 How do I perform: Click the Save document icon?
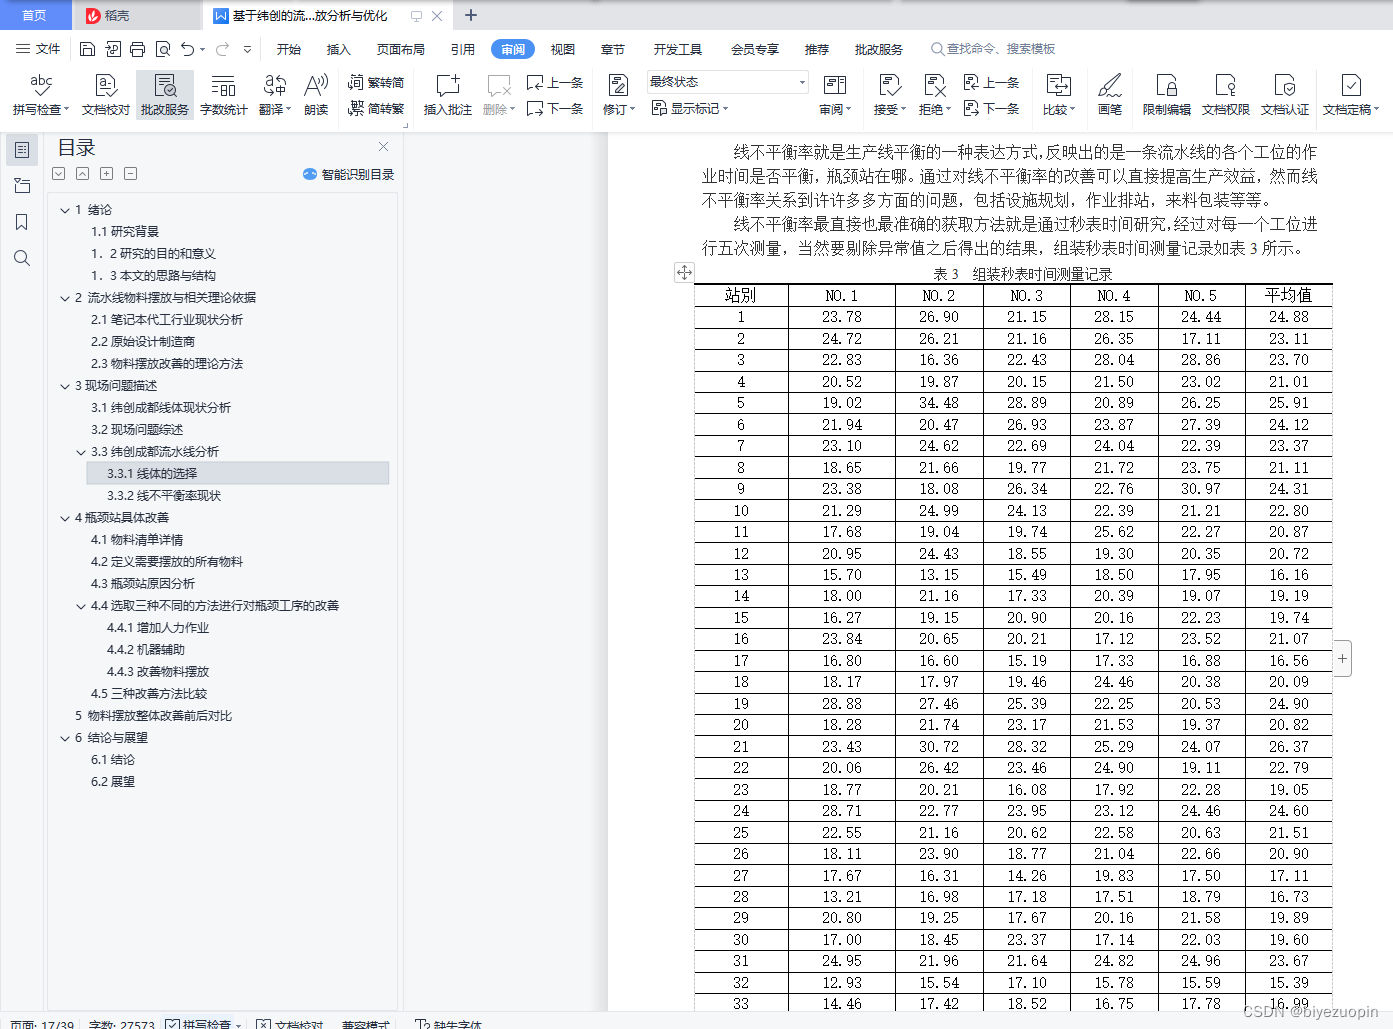pos(87,49)
